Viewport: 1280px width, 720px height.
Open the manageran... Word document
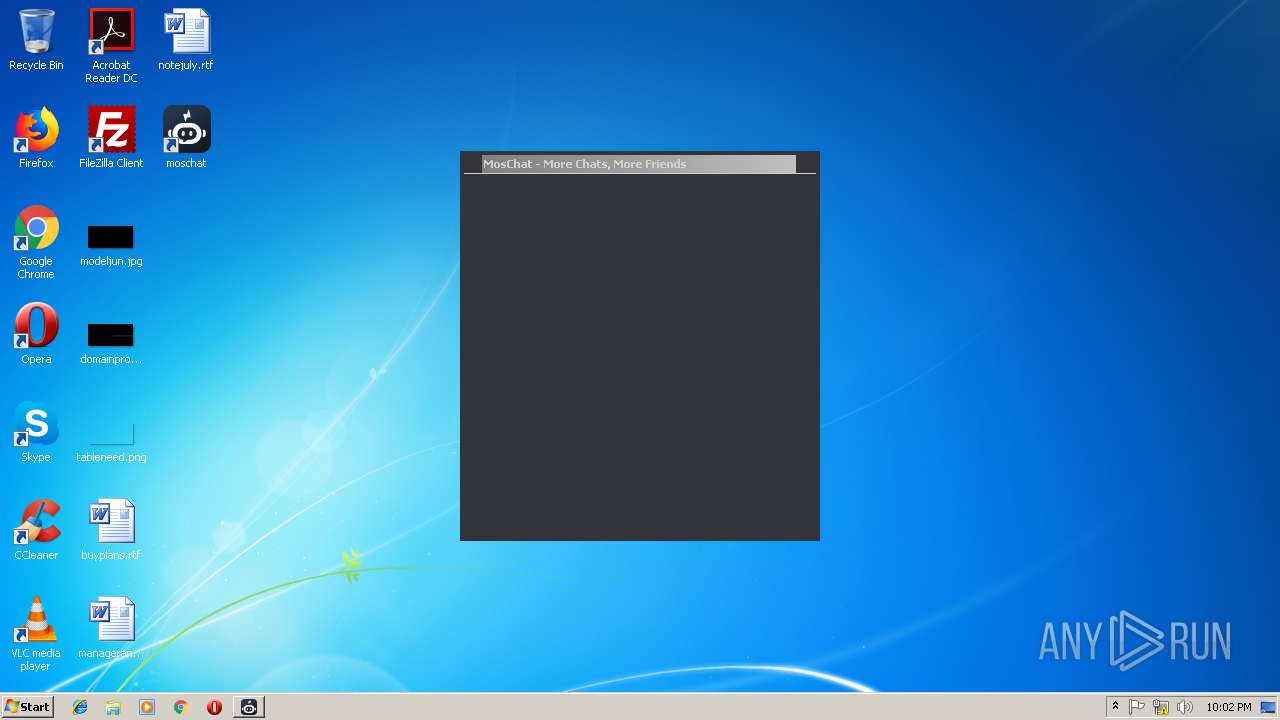pyautogui.click(x=111, y=628)
